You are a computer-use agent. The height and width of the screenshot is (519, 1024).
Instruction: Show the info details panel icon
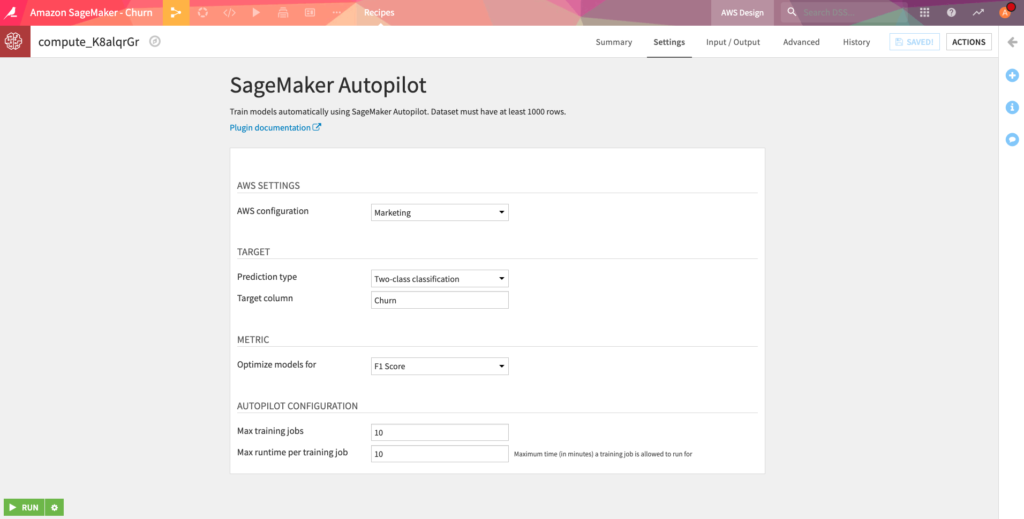[1012, 107]
